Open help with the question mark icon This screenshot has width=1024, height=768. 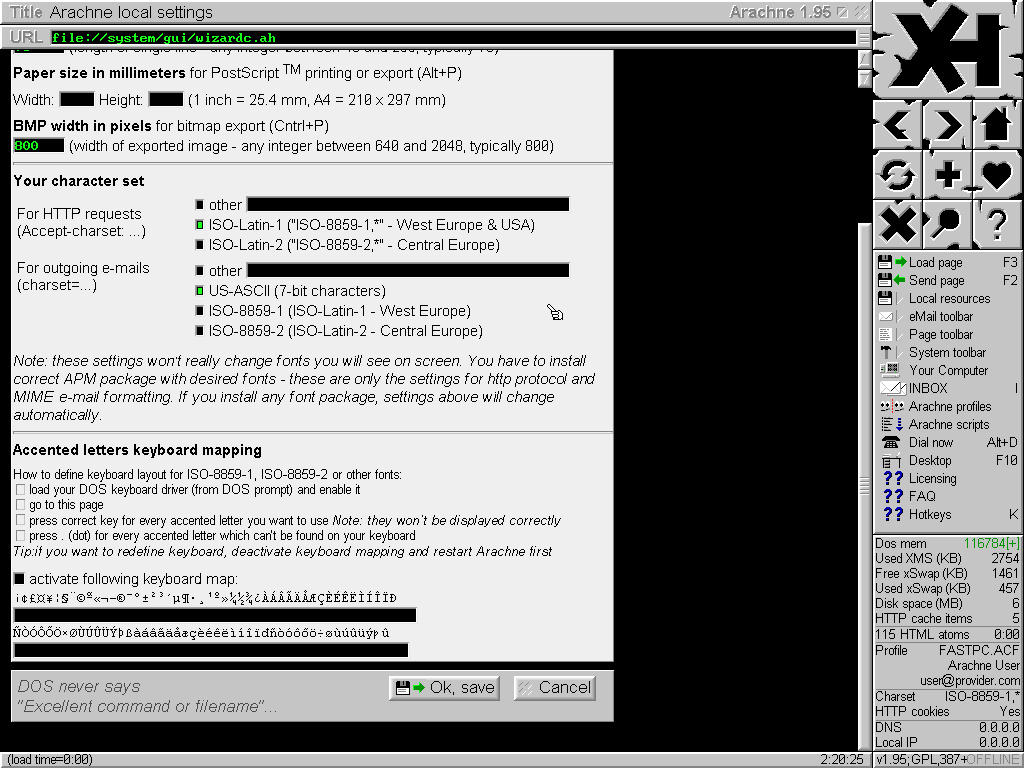pos(997,224)
